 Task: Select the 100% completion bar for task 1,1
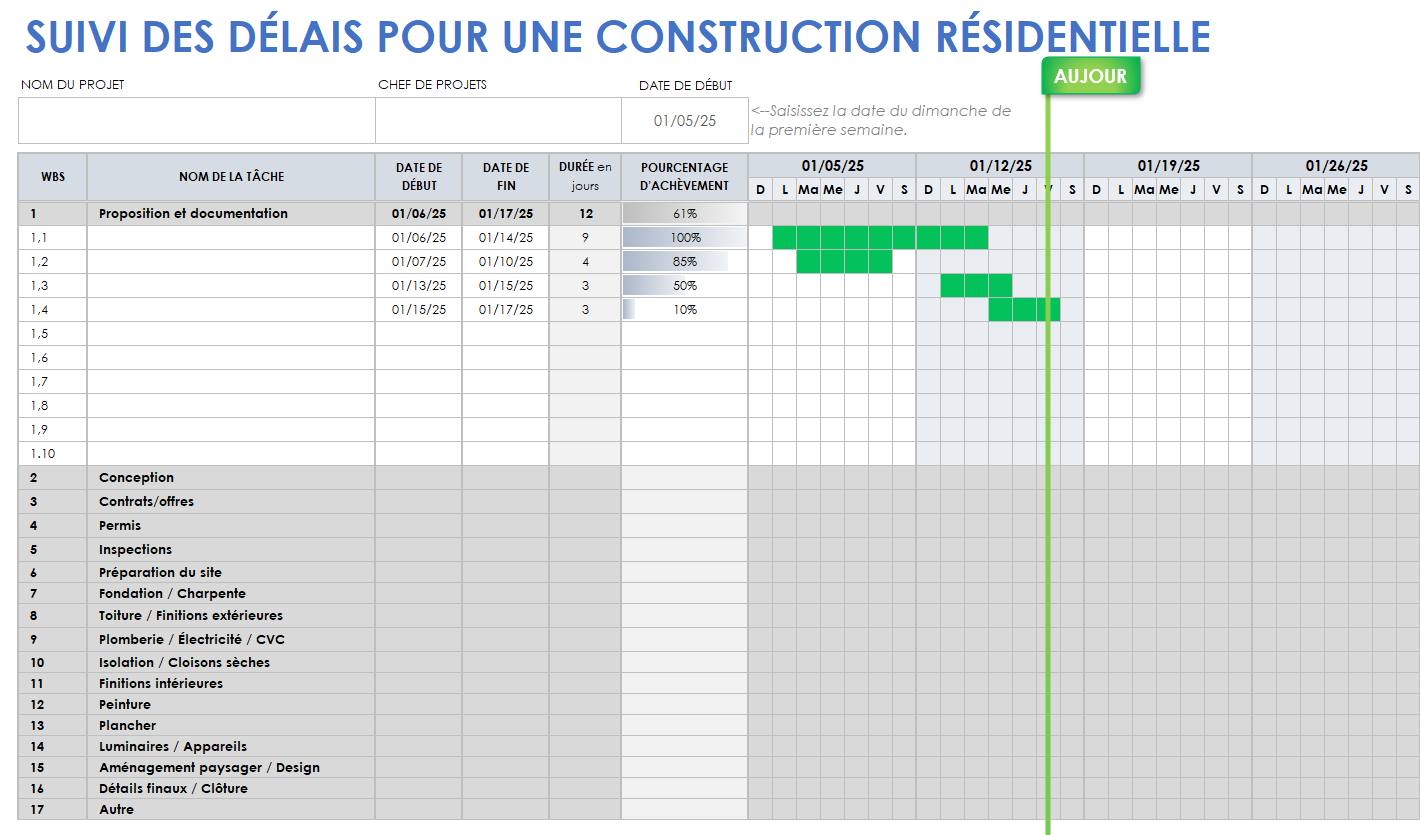point(685,238)
